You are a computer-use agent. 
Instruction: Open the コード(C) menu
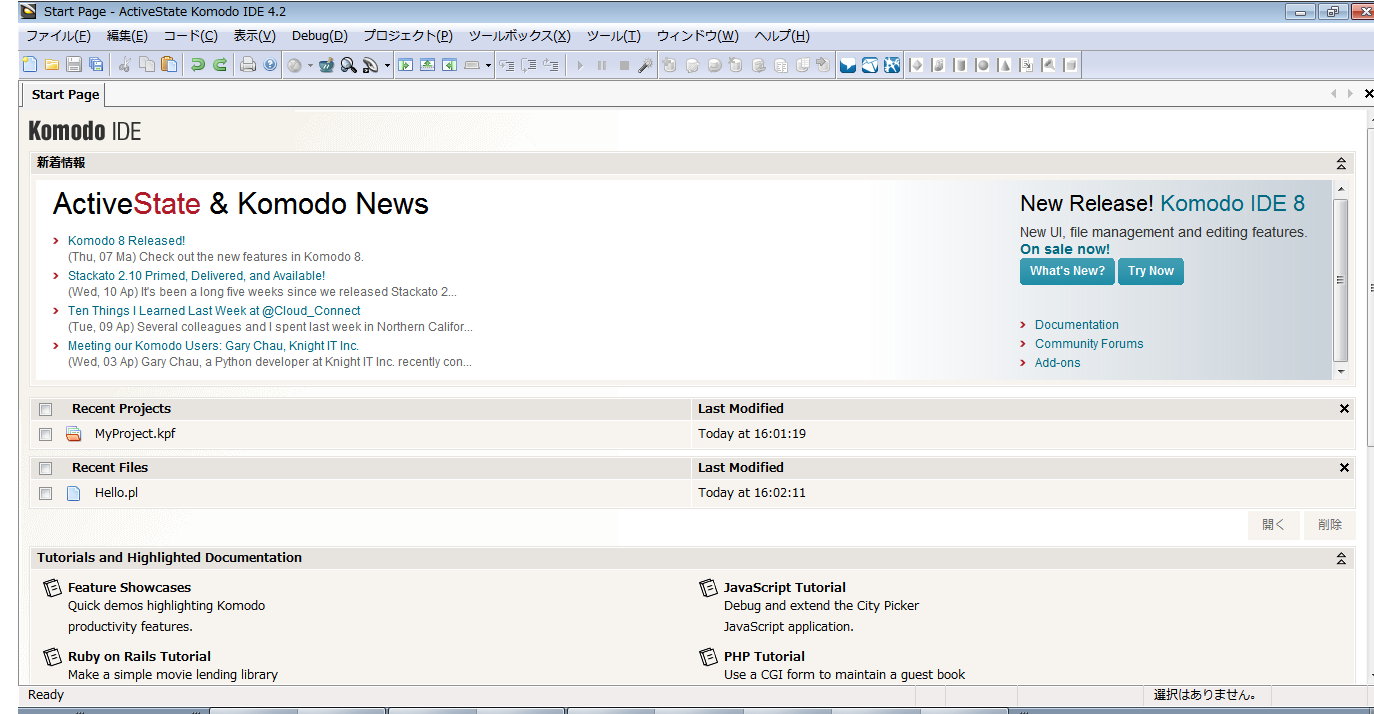click(190, 36)
